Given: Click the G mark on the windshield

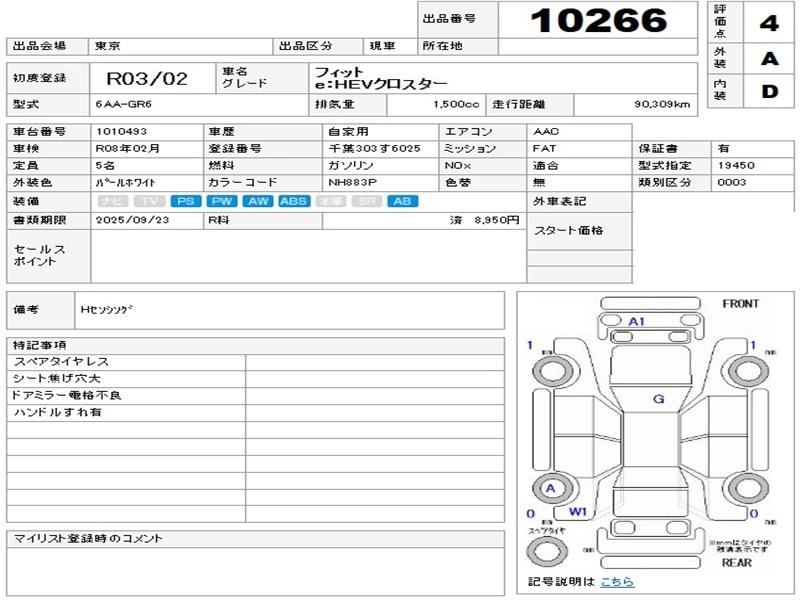Looking at the screenshot, I should click(x=659, y=399).
